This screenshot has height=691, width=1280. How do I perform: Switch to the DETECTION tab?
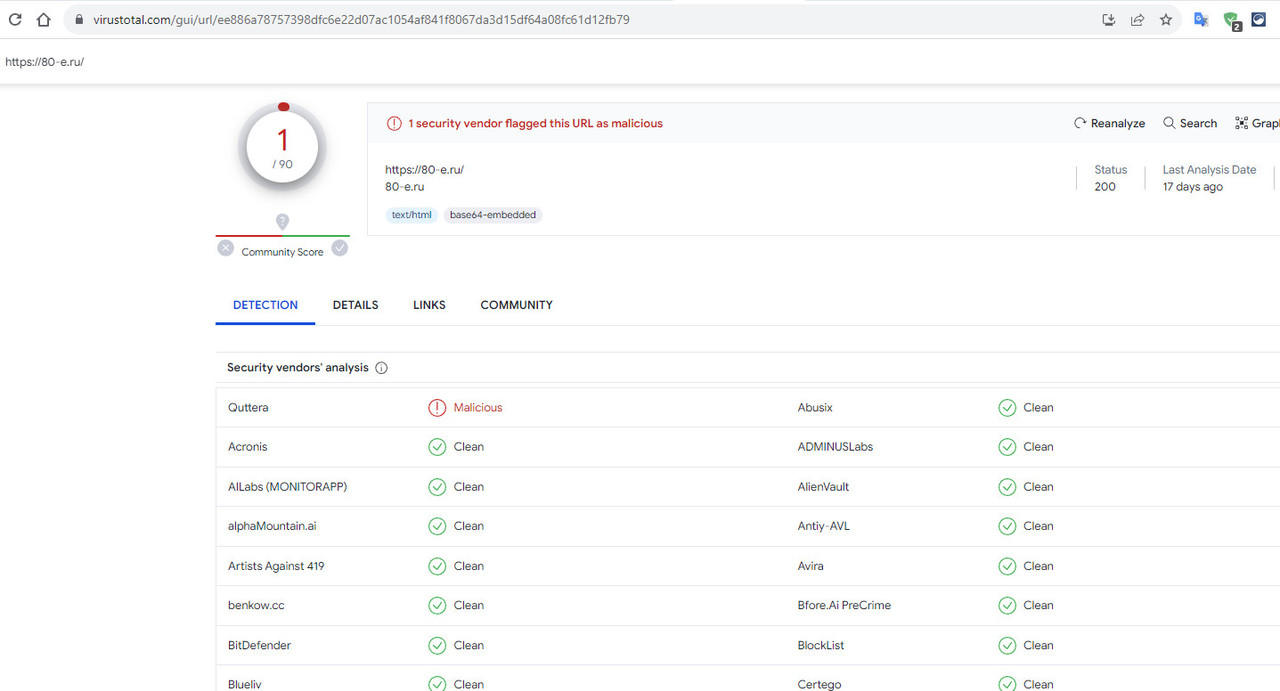pos(265,305)
